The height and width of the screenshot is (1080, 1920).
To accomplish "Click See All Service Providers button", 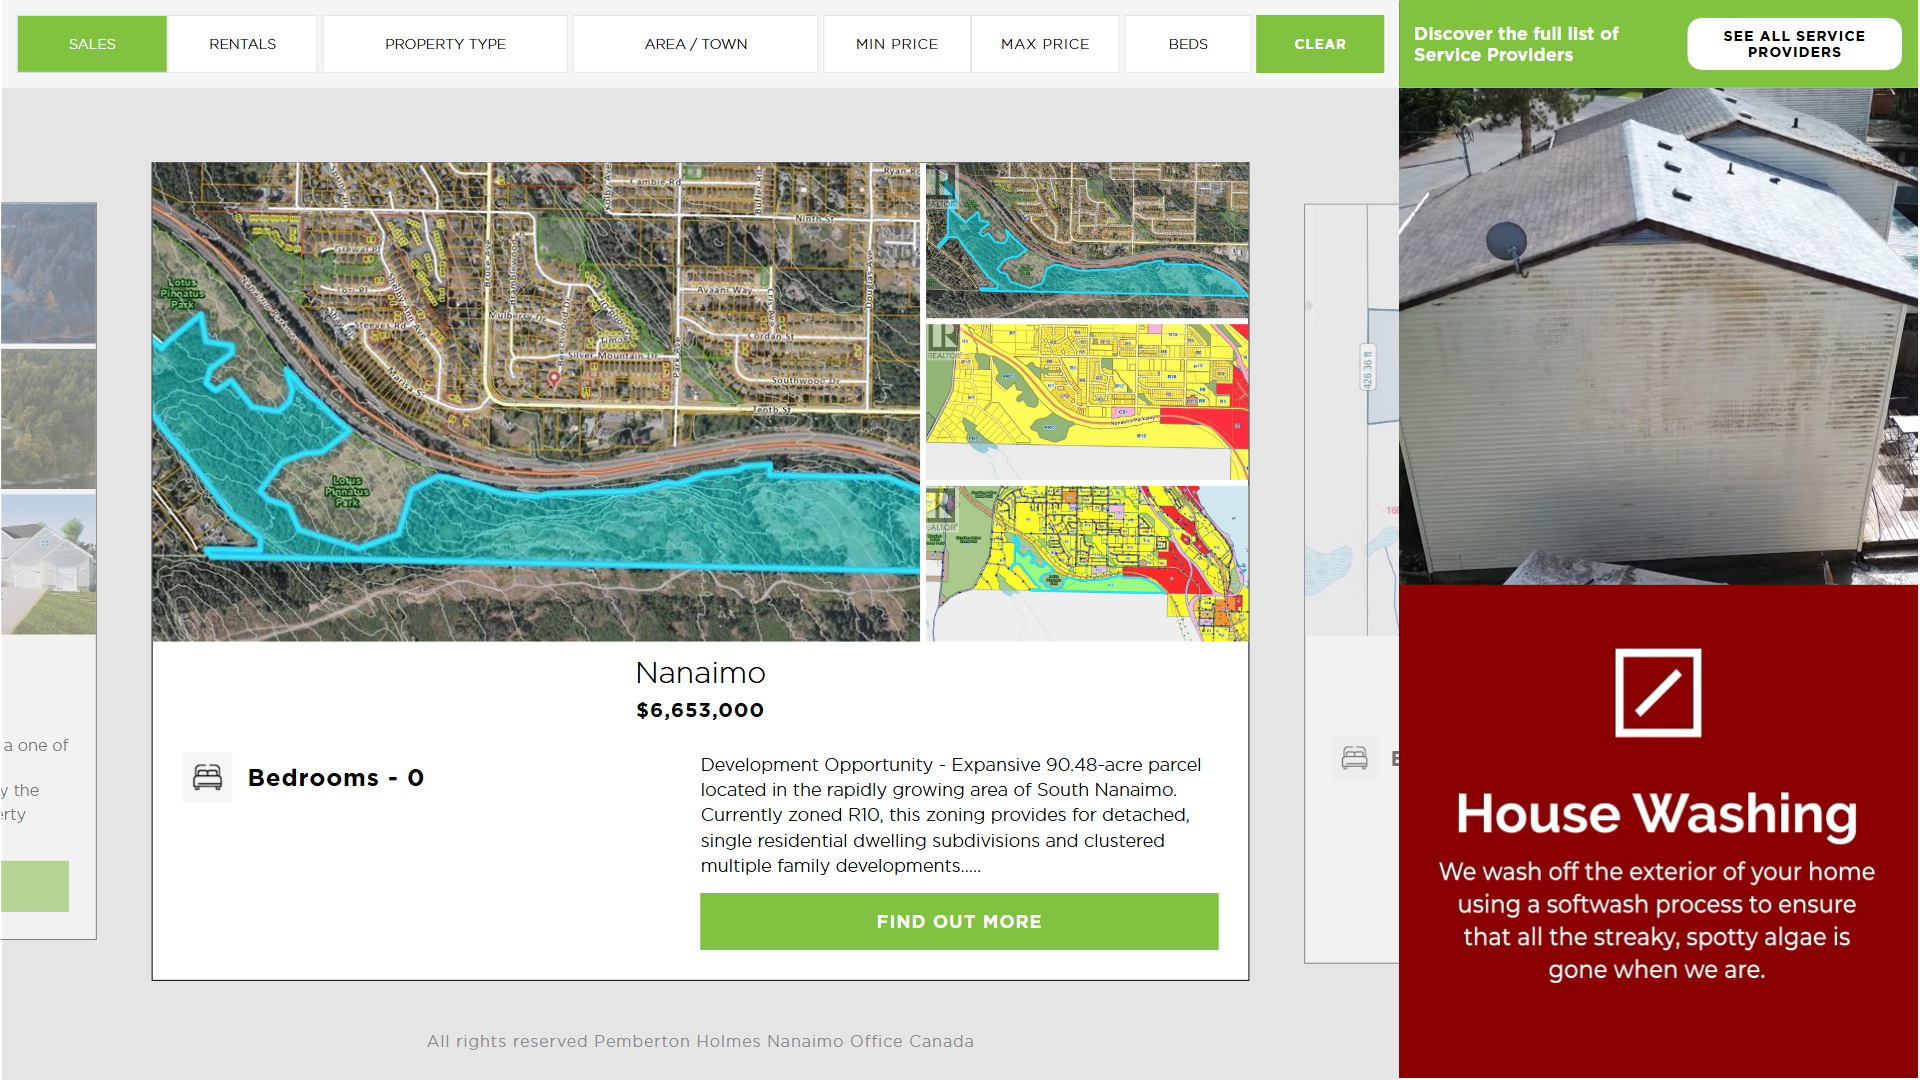I will [x=1794, y=44].
